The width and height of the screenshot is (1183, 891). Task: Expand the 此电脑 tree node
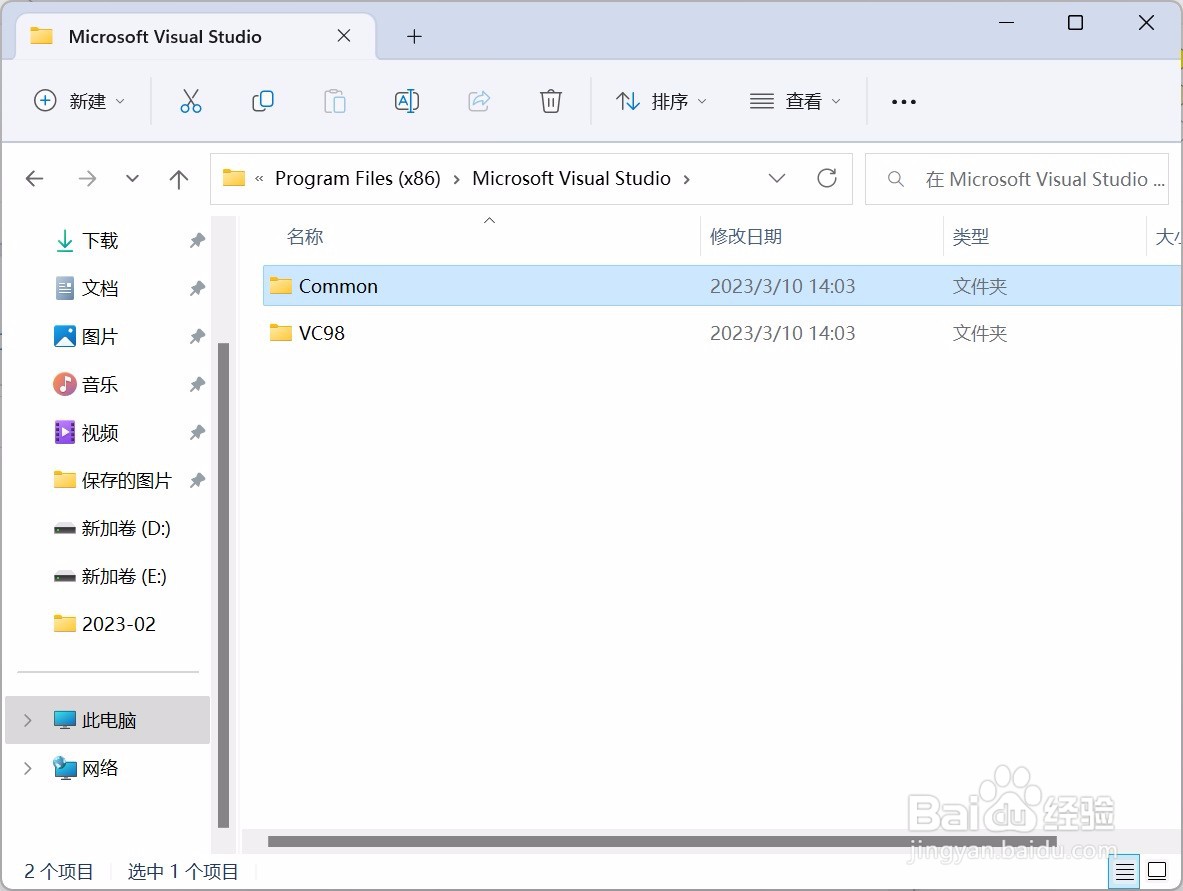point(28,720)
